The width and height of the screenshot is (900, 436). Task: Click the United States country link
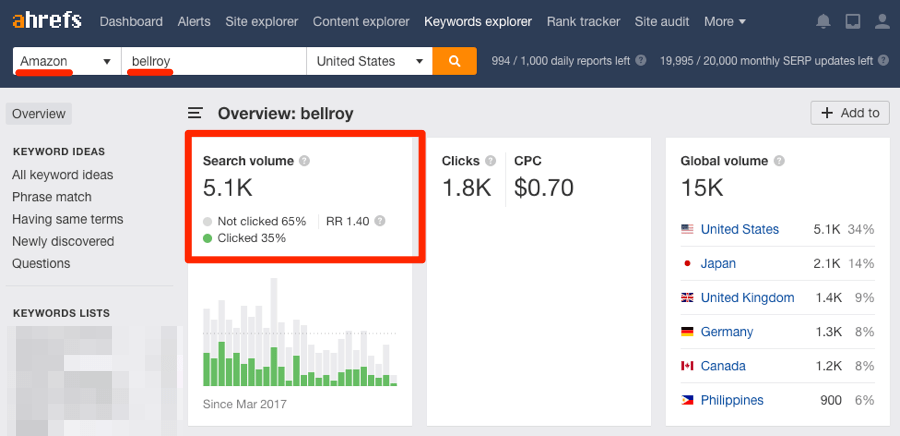click(x=740, y=229)
